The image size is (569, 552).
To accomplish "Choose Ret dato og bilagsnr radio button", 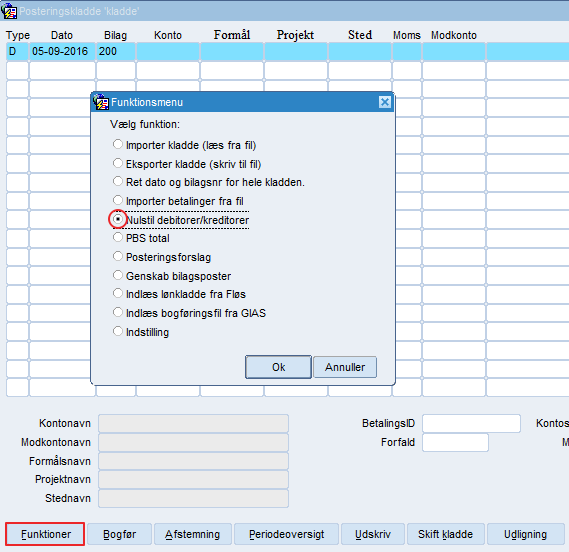I will click(118, 181).
